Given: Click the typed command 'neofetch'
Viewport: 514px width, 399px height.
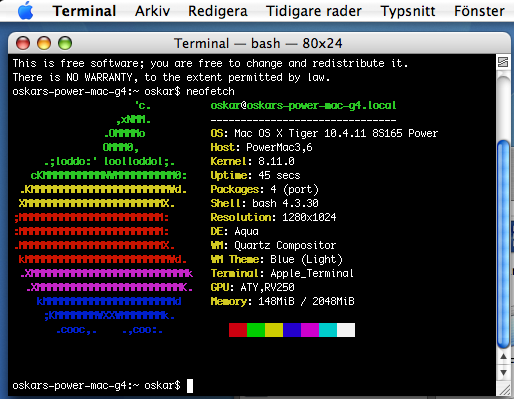Looking at the screenshot, I should tap(210, 92).
